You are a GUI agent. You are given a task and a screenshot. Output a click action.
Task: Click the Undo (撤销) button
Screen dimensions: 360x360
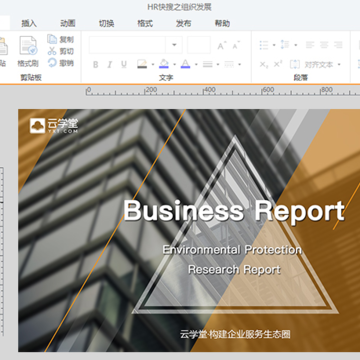pos(60,63)
